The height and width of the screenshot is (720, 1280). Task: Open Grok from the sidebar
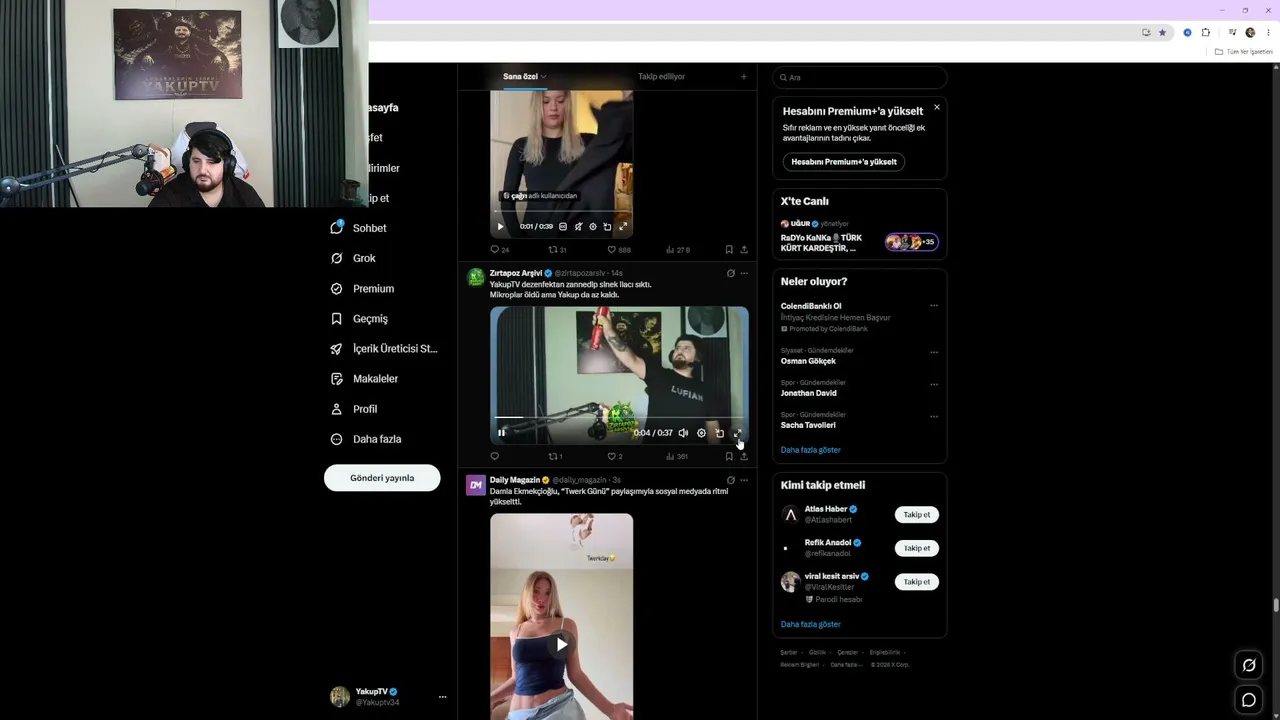353,258
